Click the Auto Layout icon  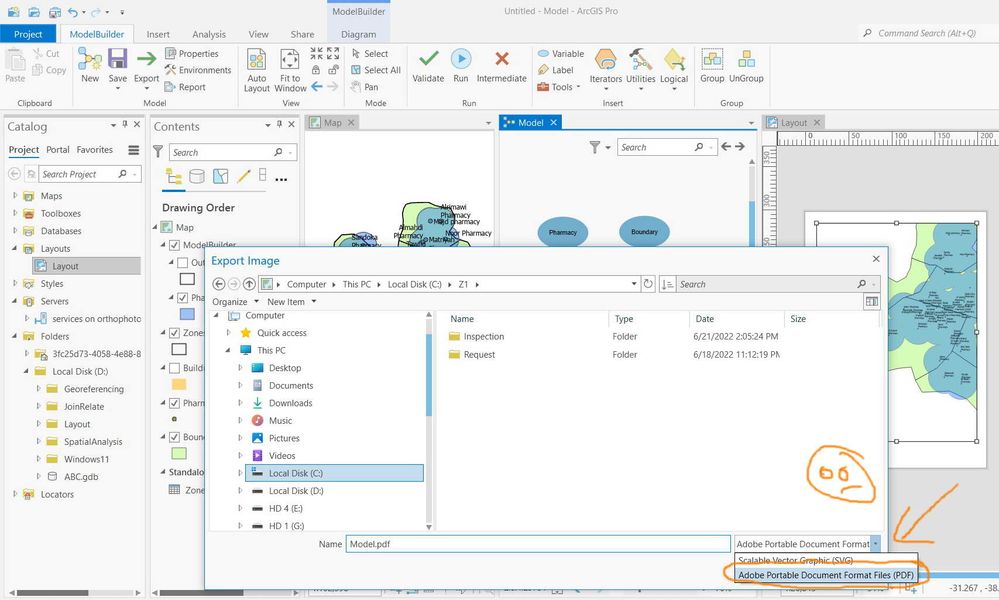pos(257,61)
